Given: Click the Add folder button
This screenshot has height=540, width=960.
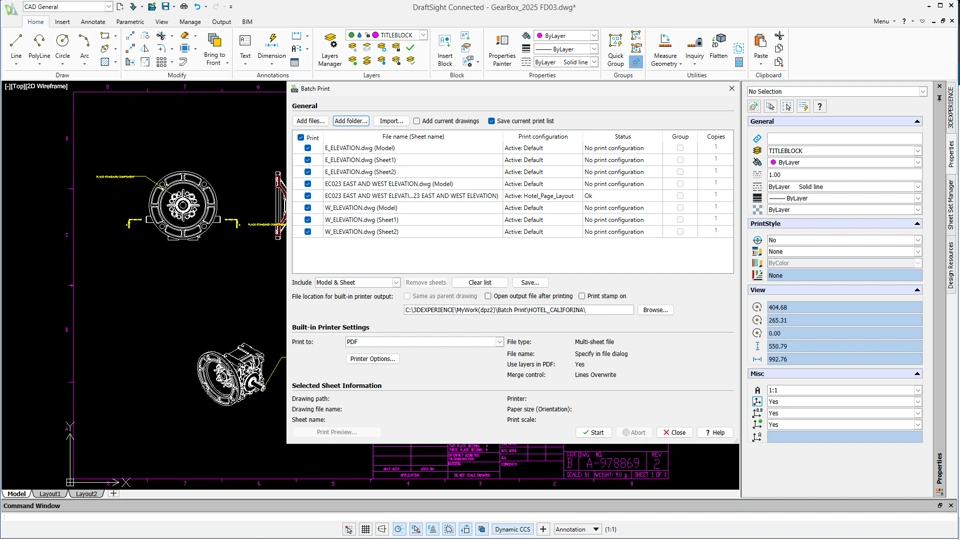Looking at the screenshot, I should click(351, 121).
